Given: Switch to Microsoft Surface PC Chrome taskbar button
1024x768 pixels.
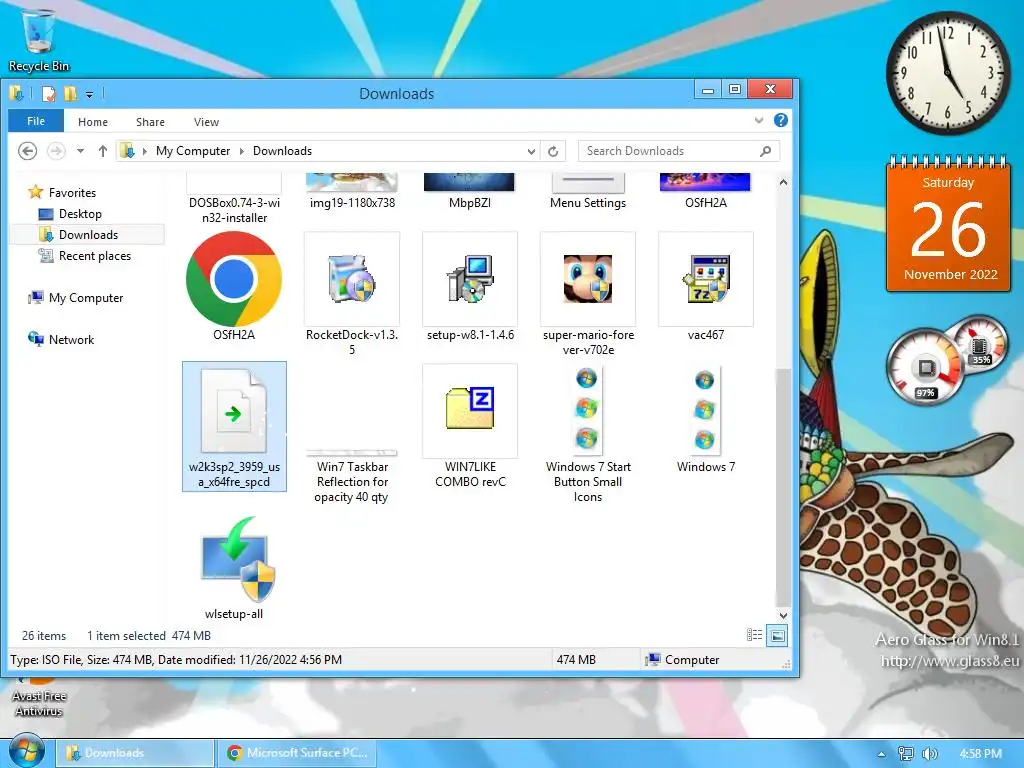Looking at the screenshot, I should click(298, 753).
